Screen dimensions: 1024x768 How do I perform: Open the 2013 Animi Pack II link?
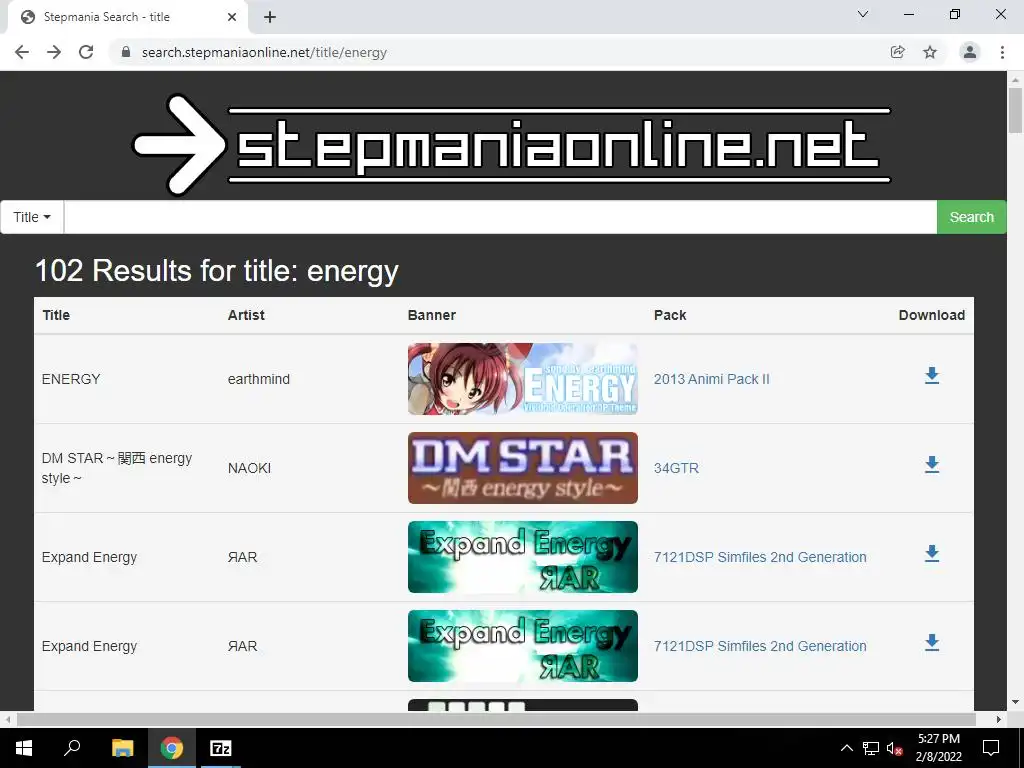[x=711, y=379]
